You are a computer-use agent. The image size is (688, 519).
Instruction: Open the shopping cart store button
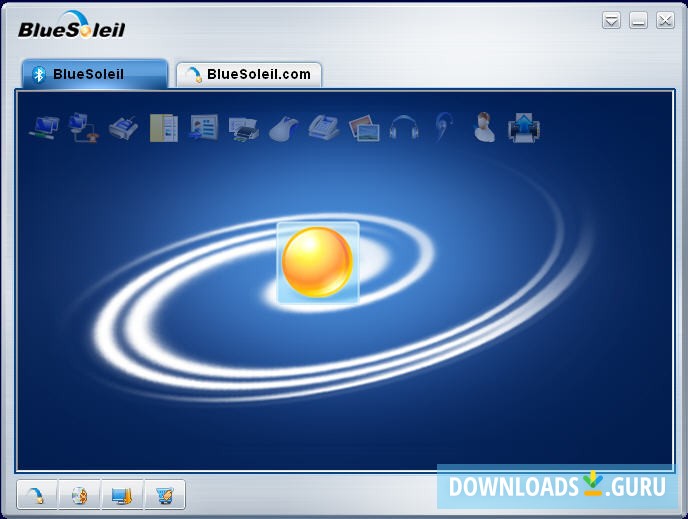(x=165, y=495)
